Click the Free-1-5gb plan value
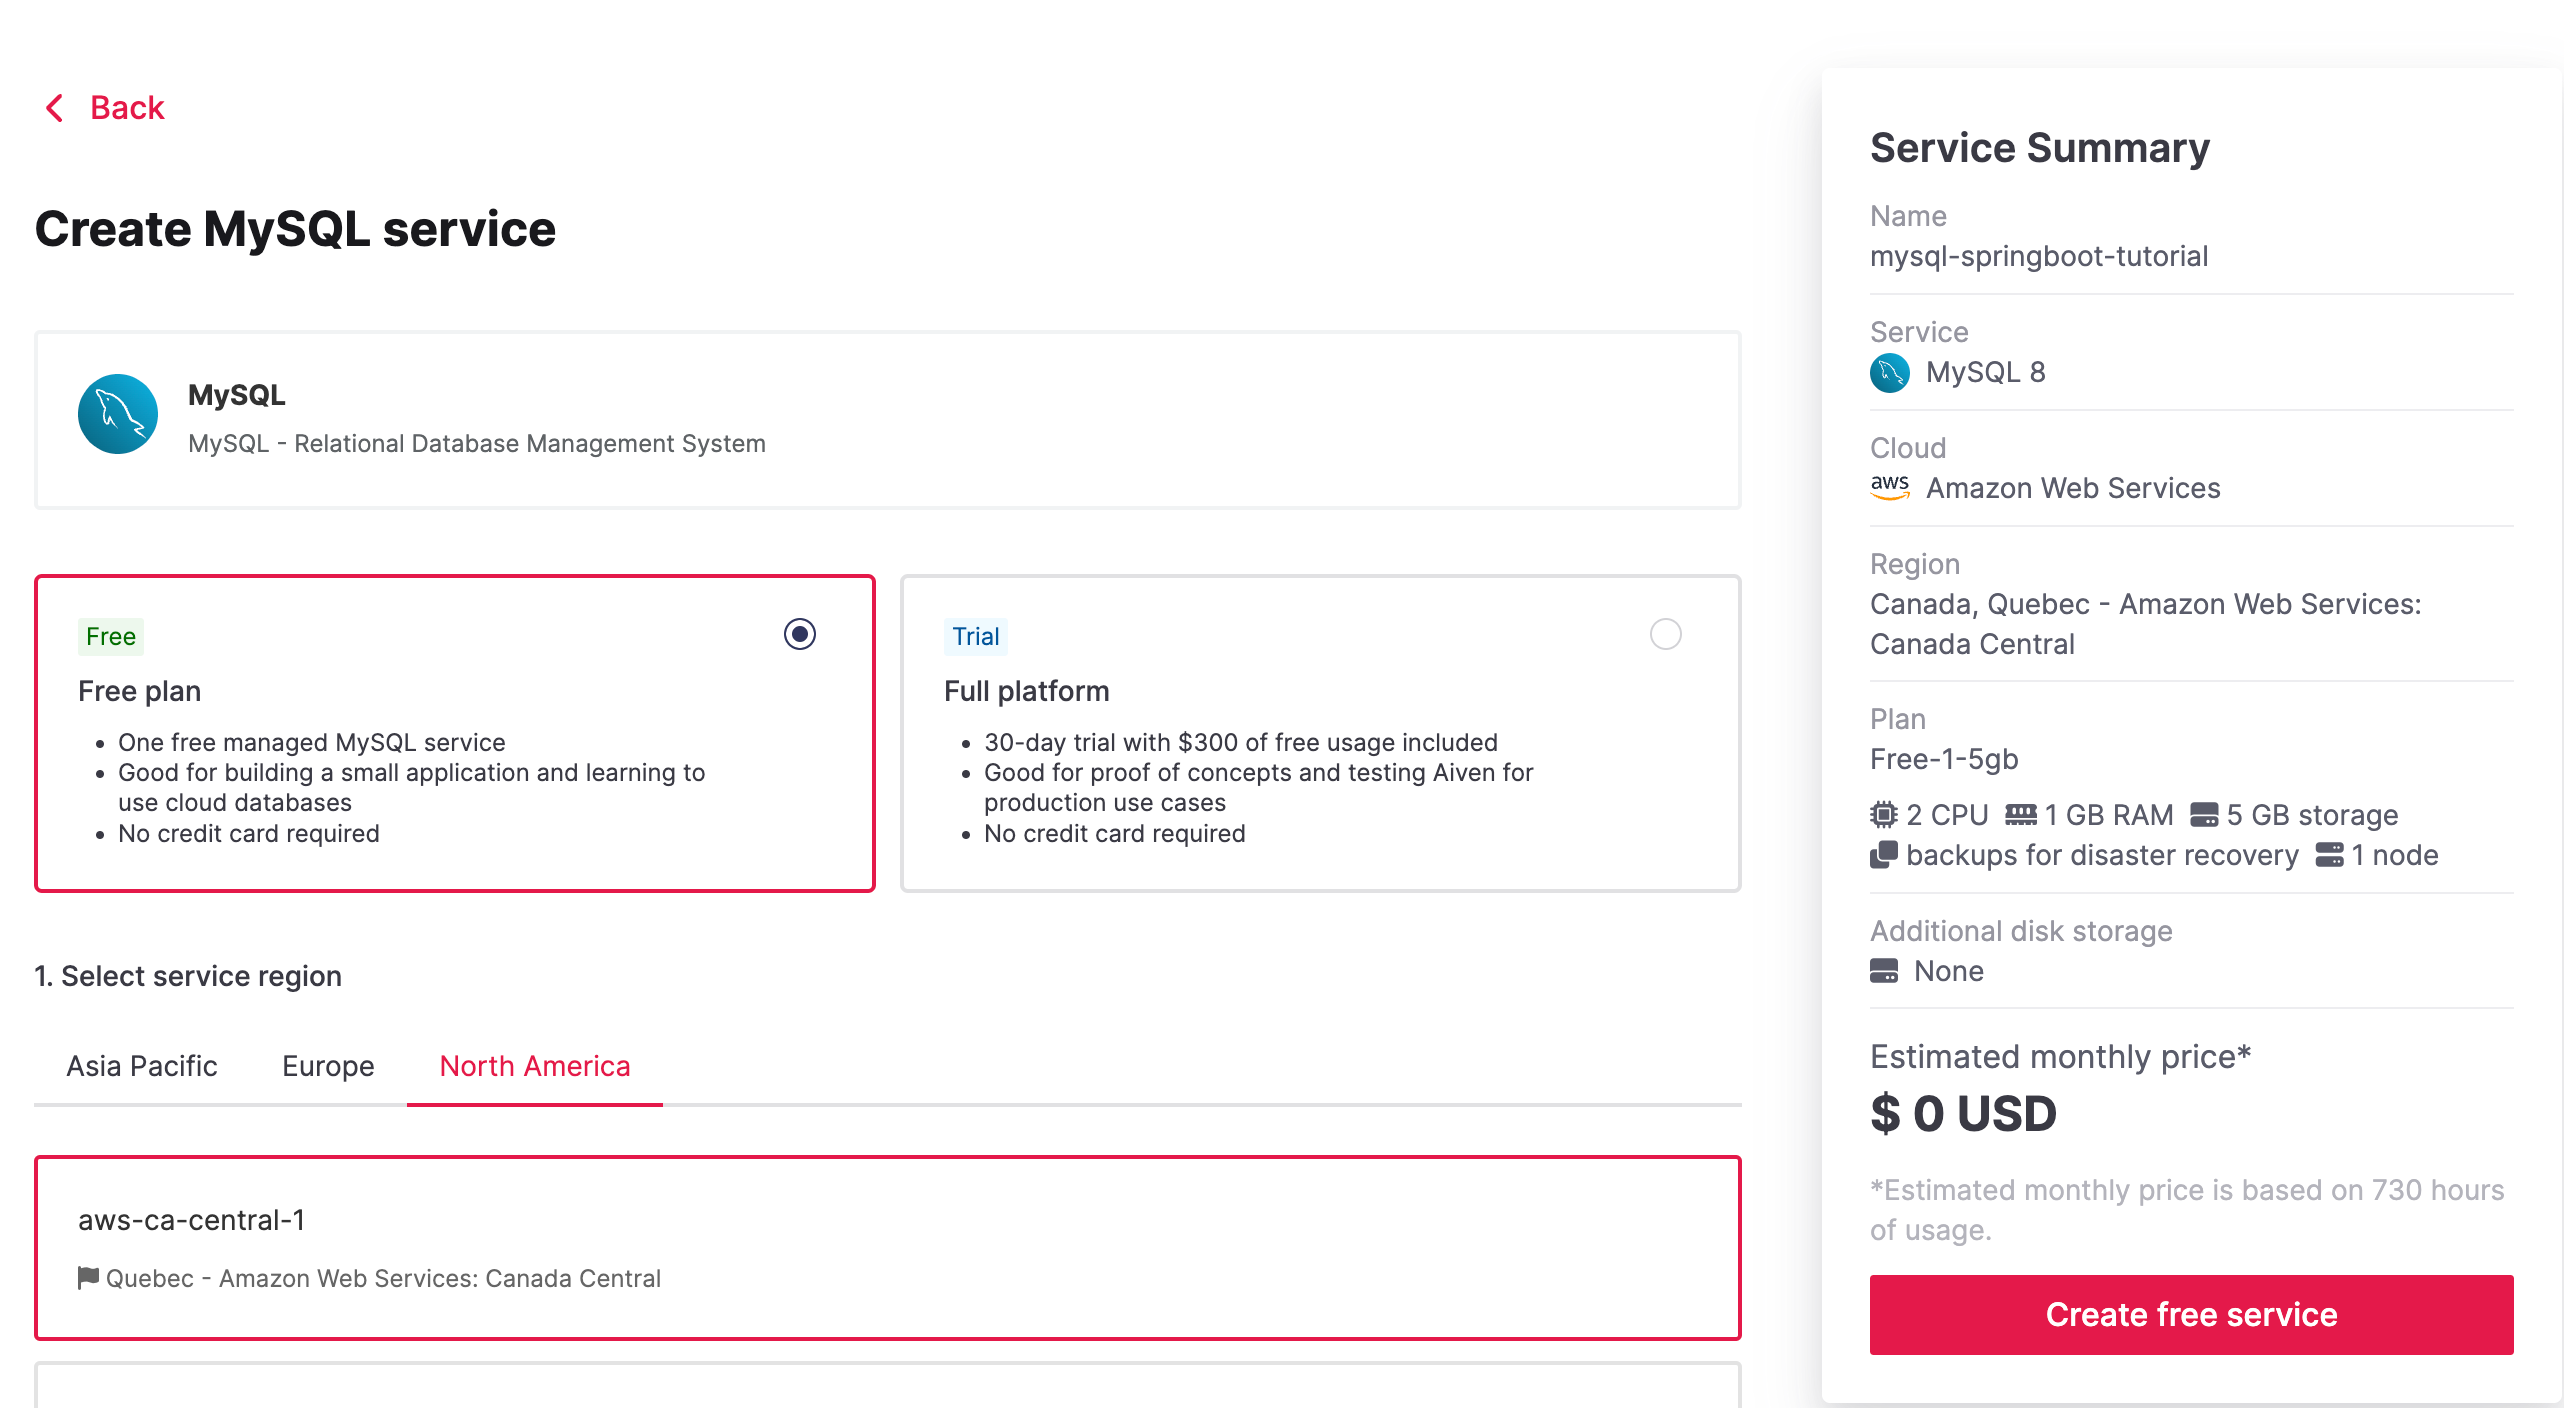The height and width of the screenshot is (1408, 2564). tap(1944, 759)
